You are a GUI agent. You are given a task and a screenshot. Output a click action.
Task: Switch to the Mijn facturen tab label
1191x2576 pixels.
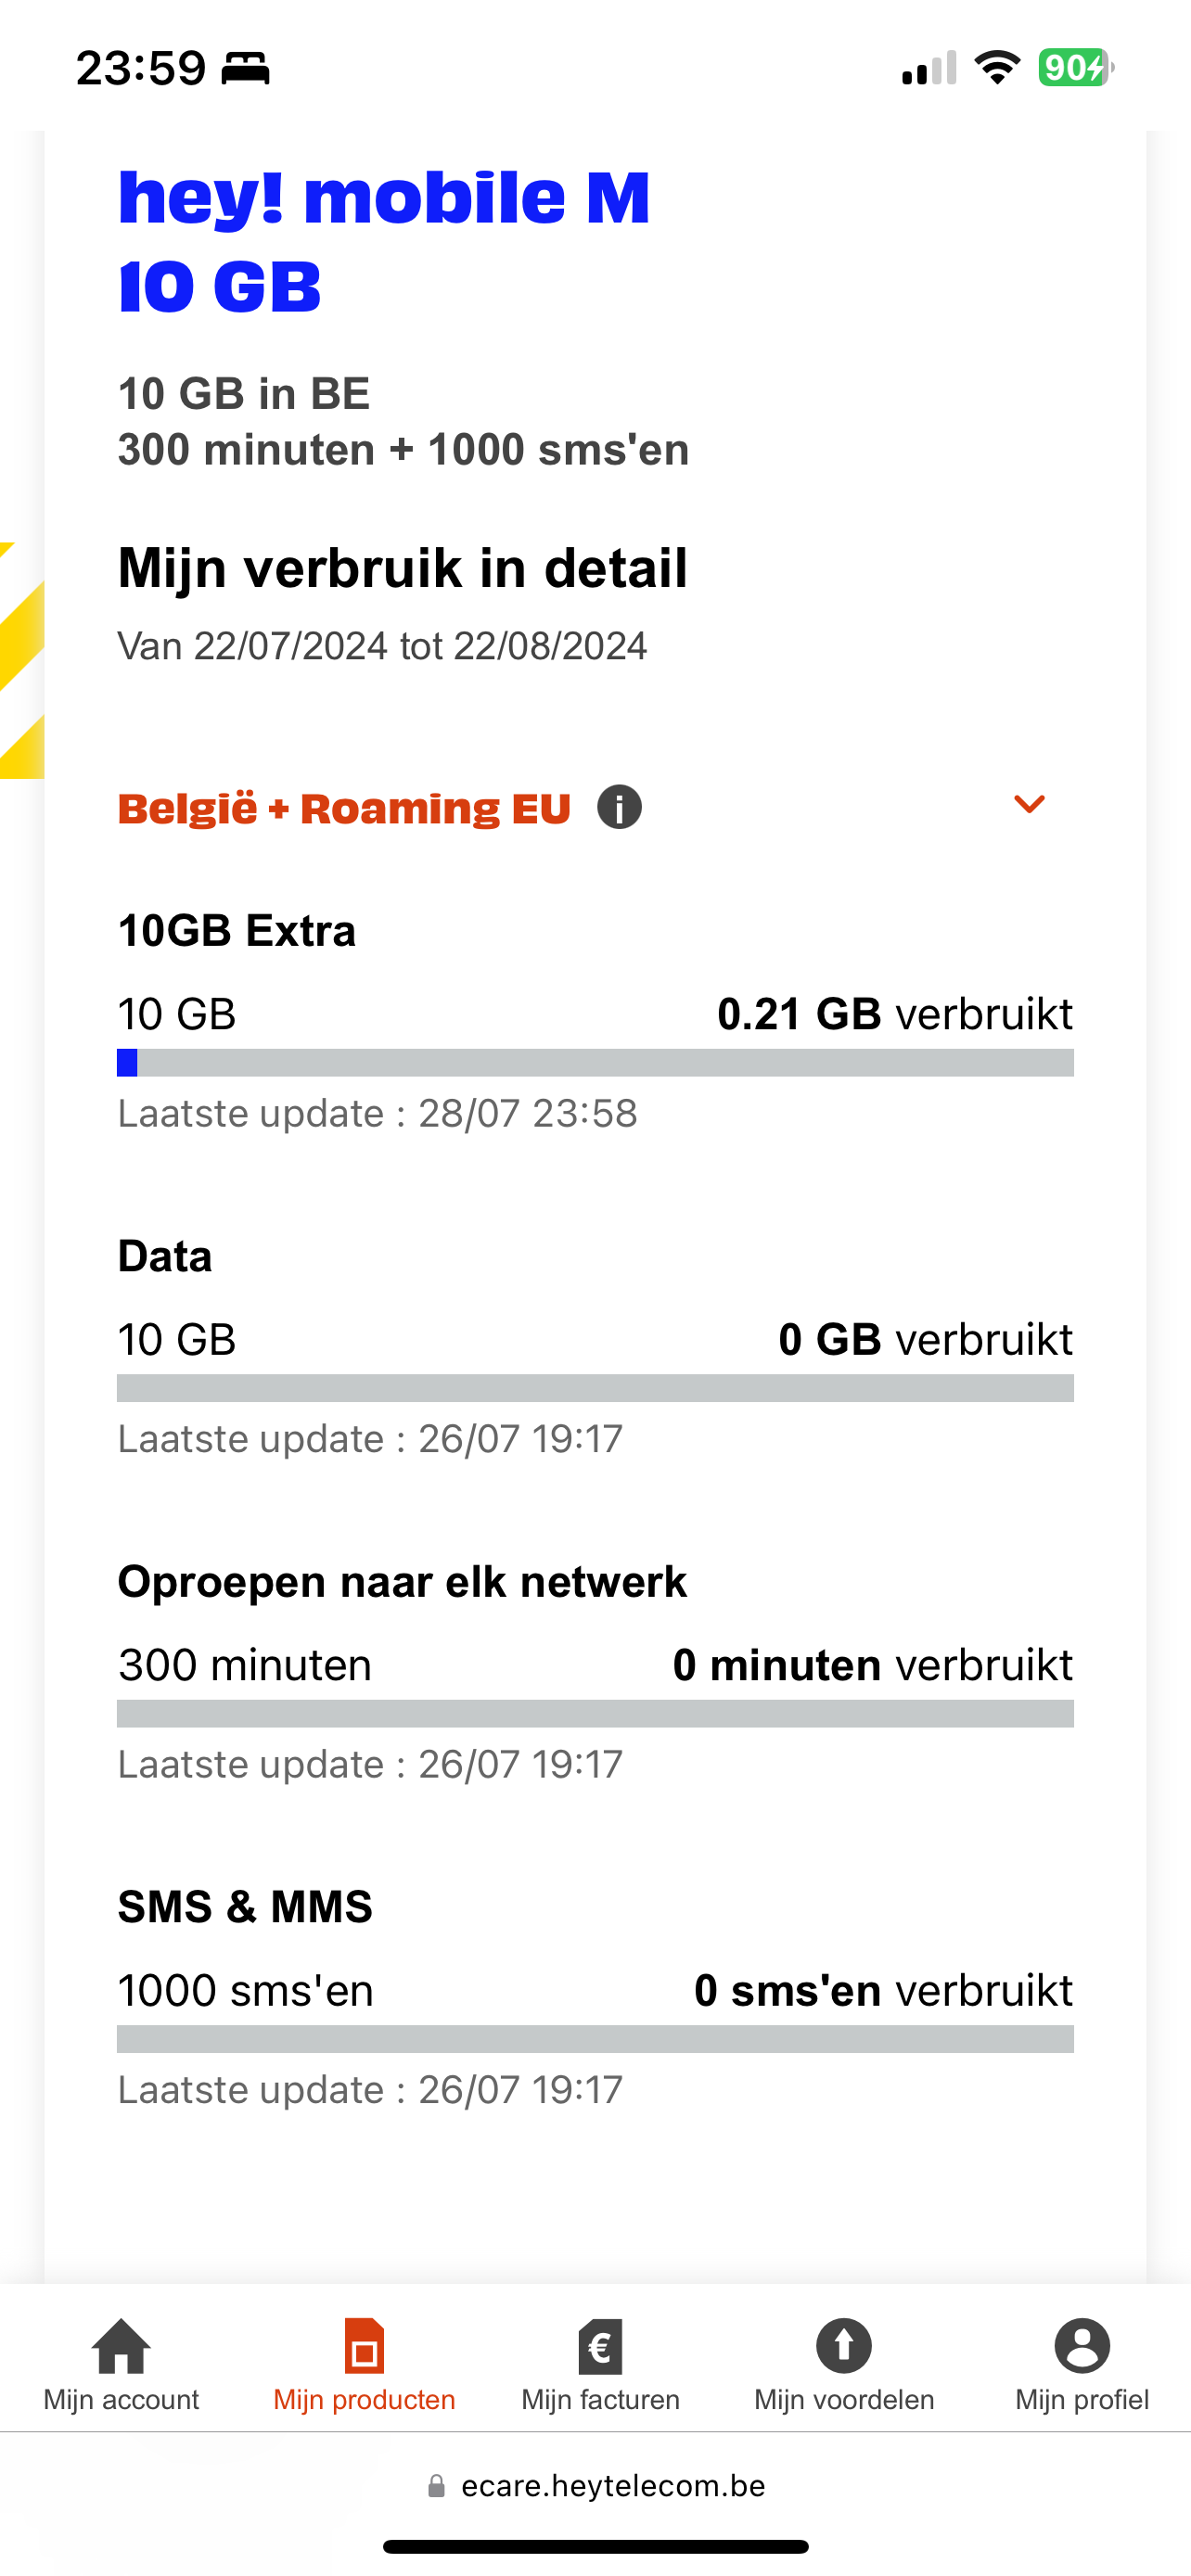600,2400
